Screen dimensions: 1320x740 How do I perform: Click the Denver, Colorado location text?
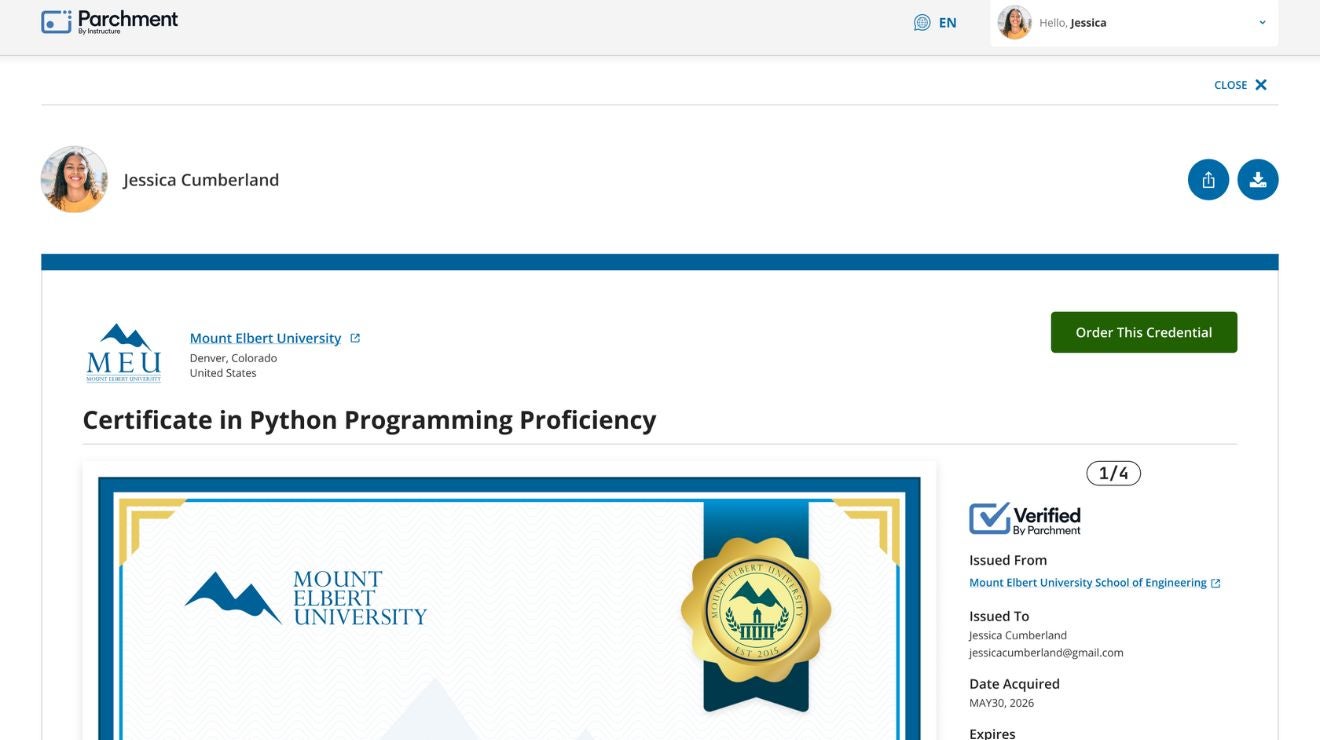233,358
